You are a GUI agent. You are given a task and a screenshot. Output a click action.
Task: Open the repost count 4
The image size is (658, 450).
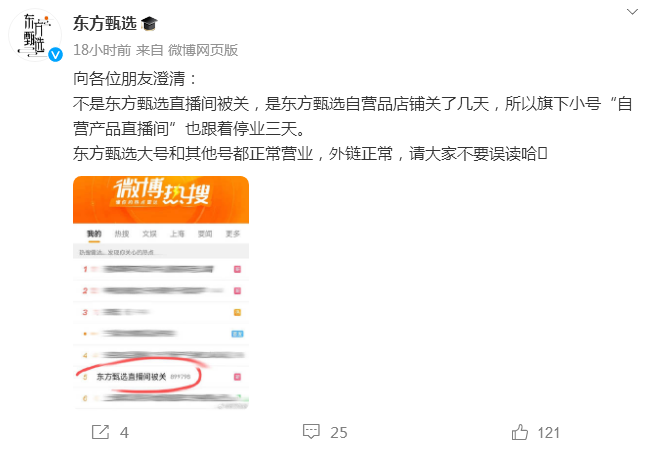[x=124, y=432]
